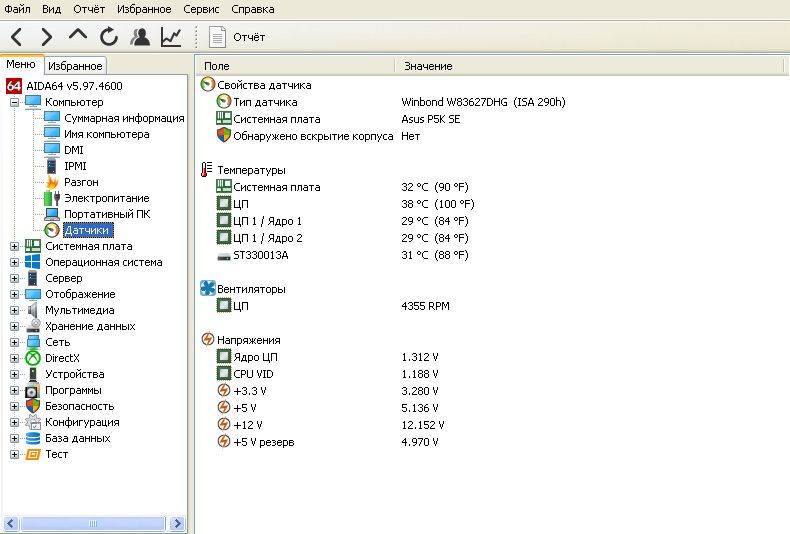The height and width of the screenshot is (534, 790).
Task: Open the Сервис menu
Action: pyautogui.click(x=201, y=9)
